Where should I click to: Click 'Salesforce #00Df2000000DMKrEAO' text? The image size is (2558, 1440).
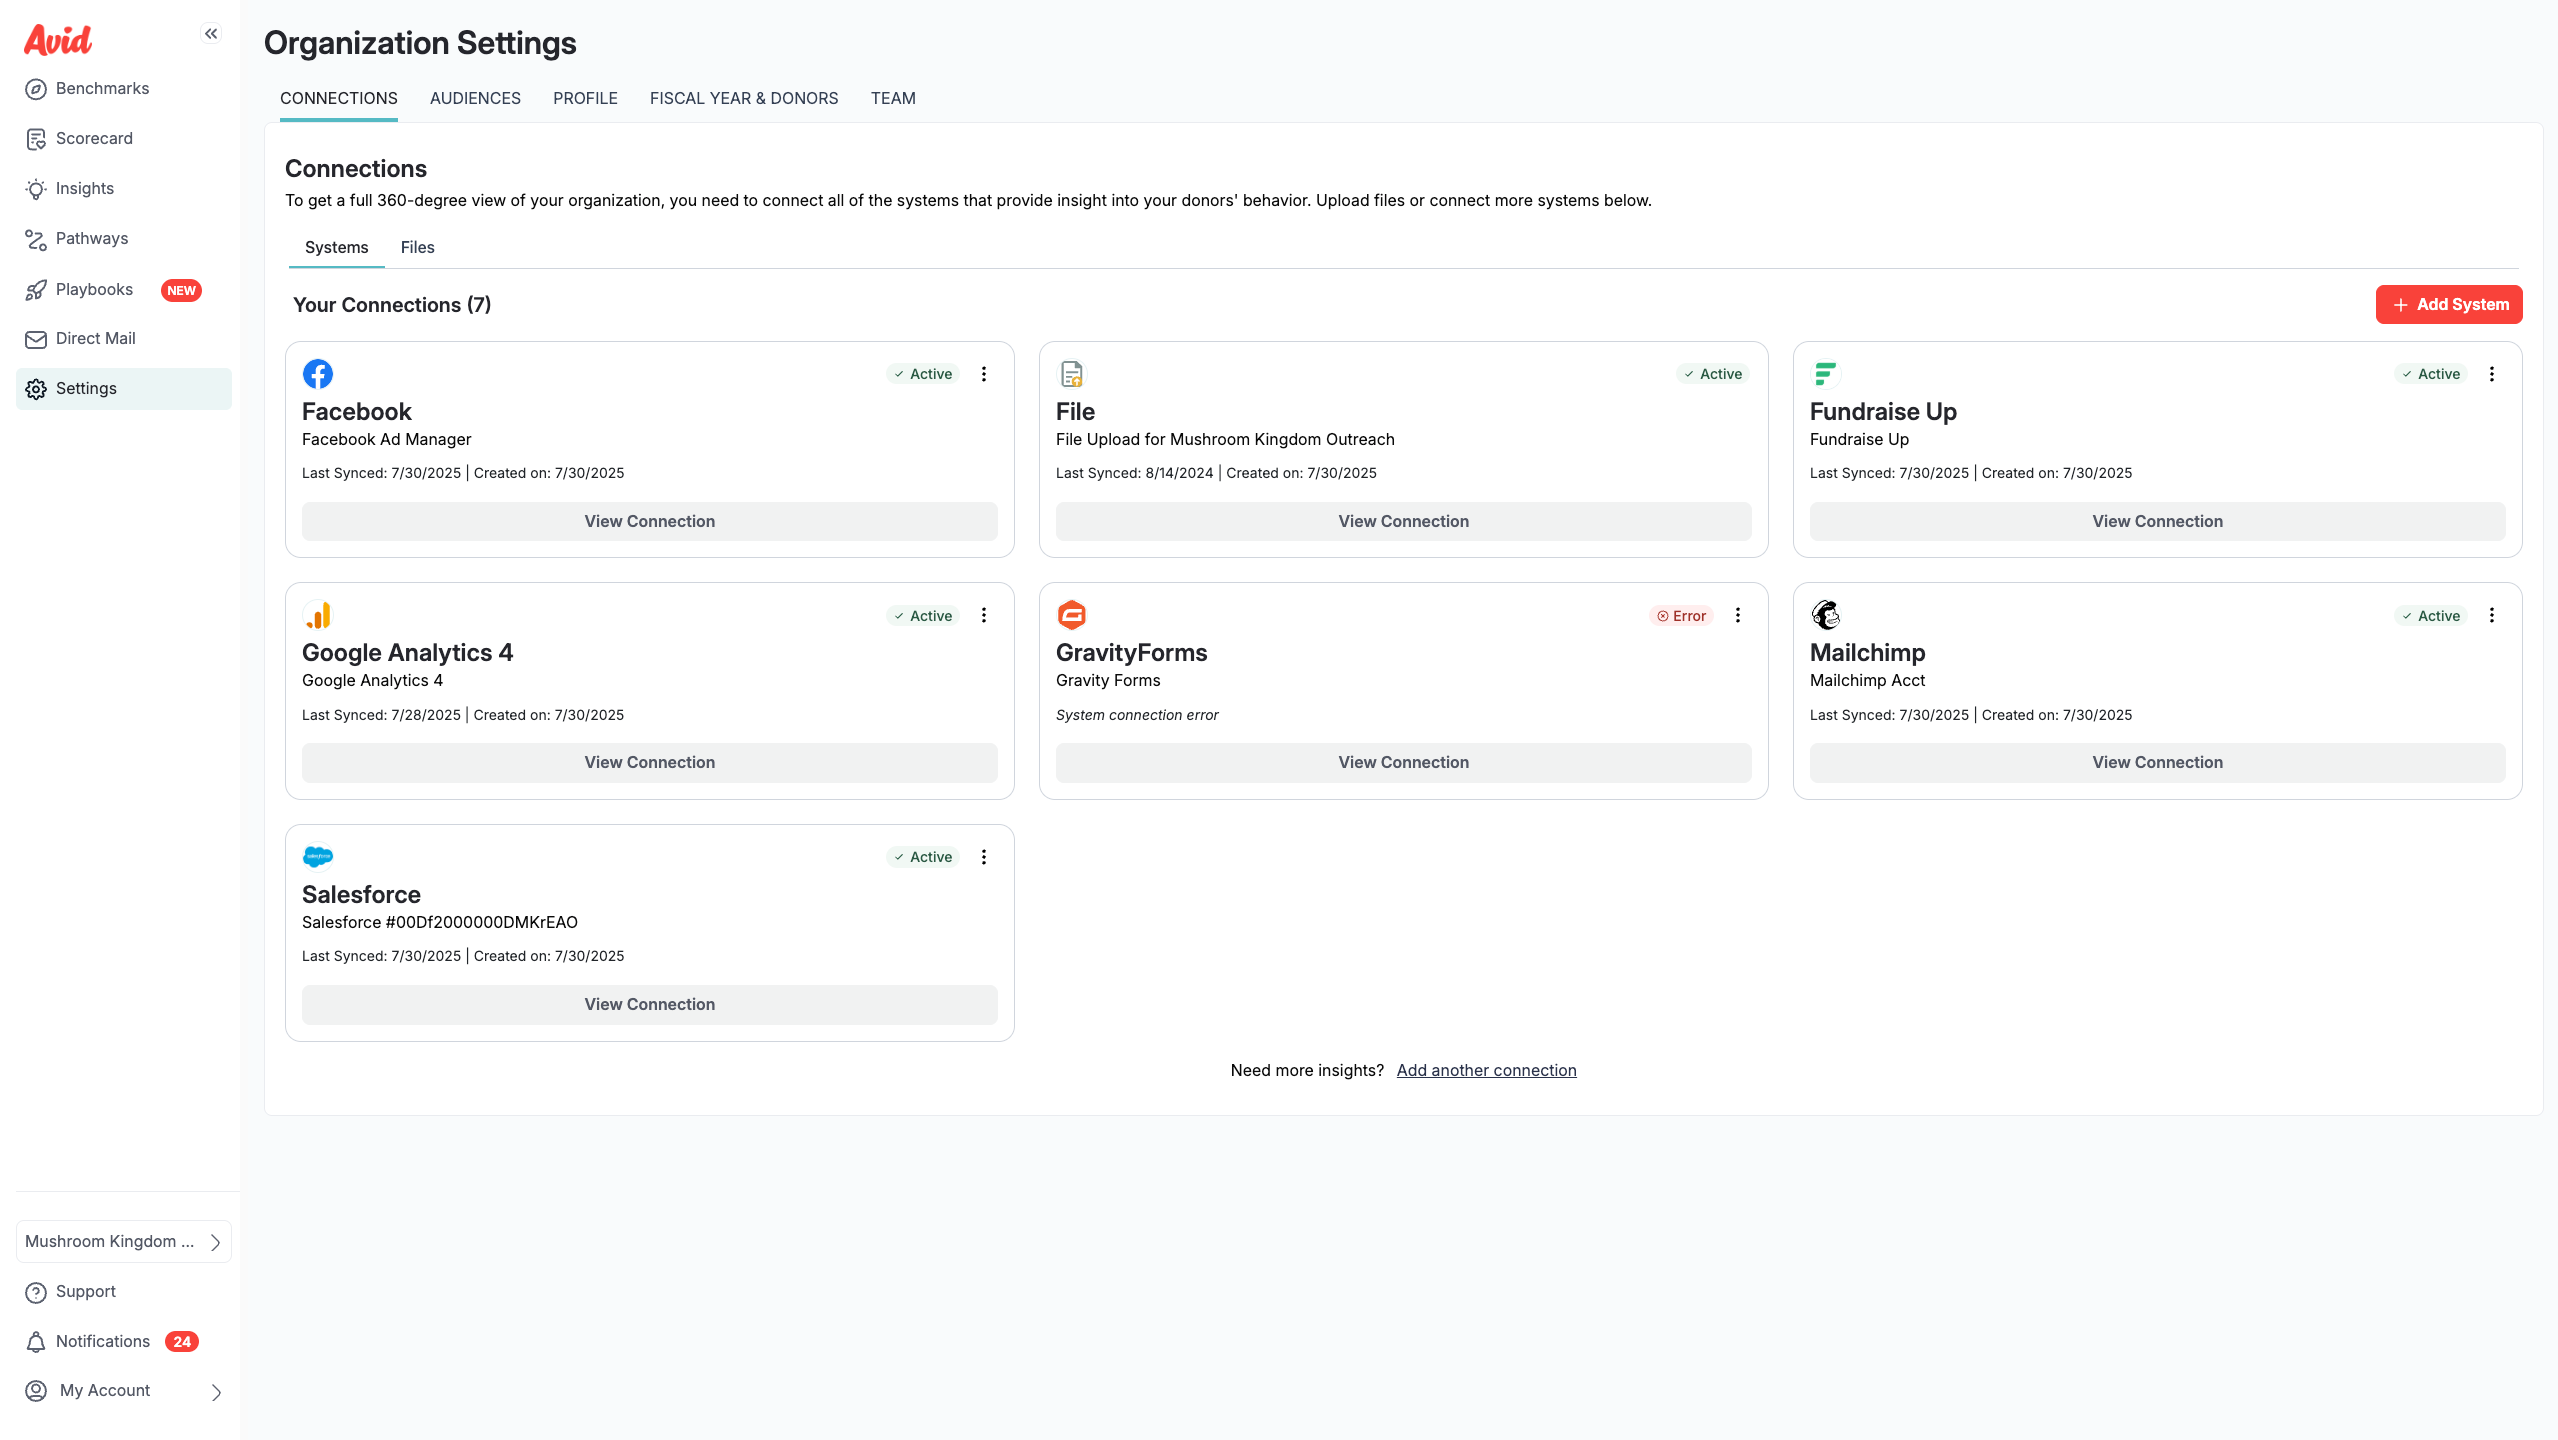pyautogui.click(x=440, y=922)
